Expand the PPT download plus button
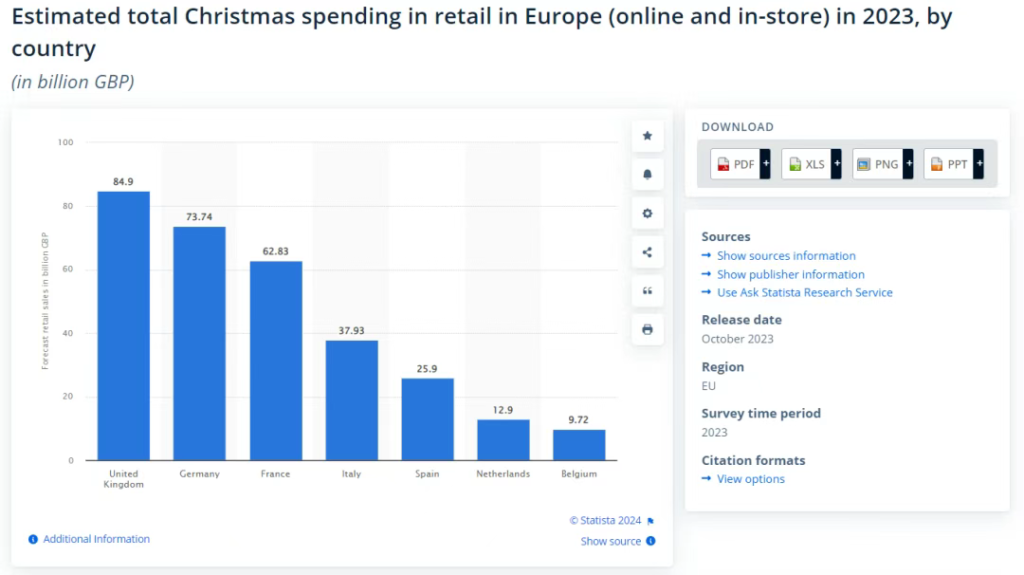Viewport: 1024px width, 575px height. 979,164
